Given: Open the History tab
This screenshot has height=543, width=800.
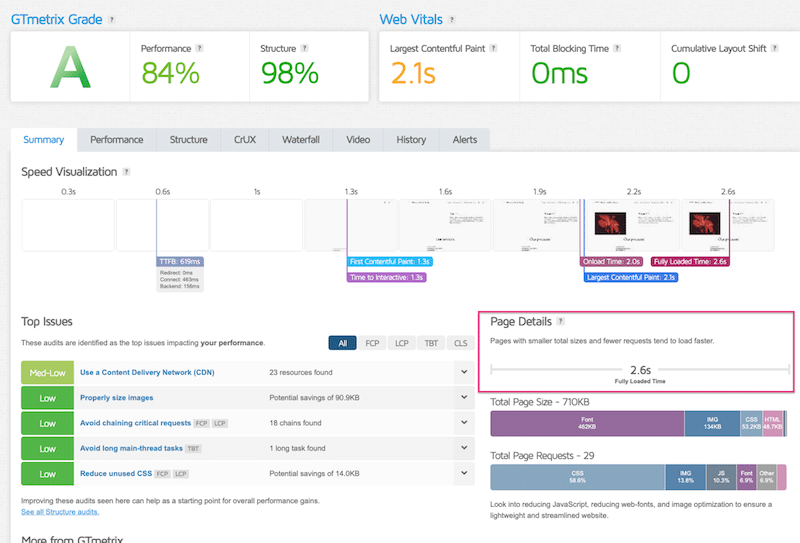Looking at the screenshot, I should (x=411, y=140).
